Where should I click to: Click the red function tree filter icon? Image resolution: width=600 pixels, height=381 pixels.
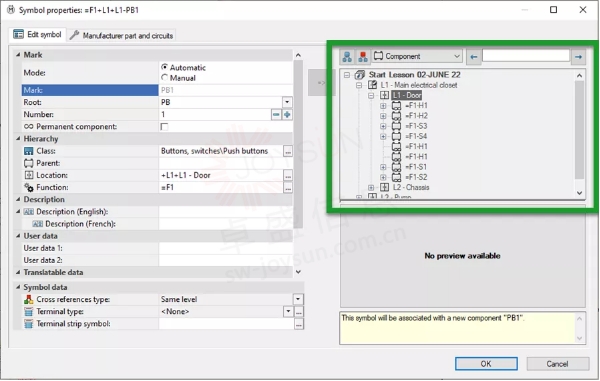363,57
